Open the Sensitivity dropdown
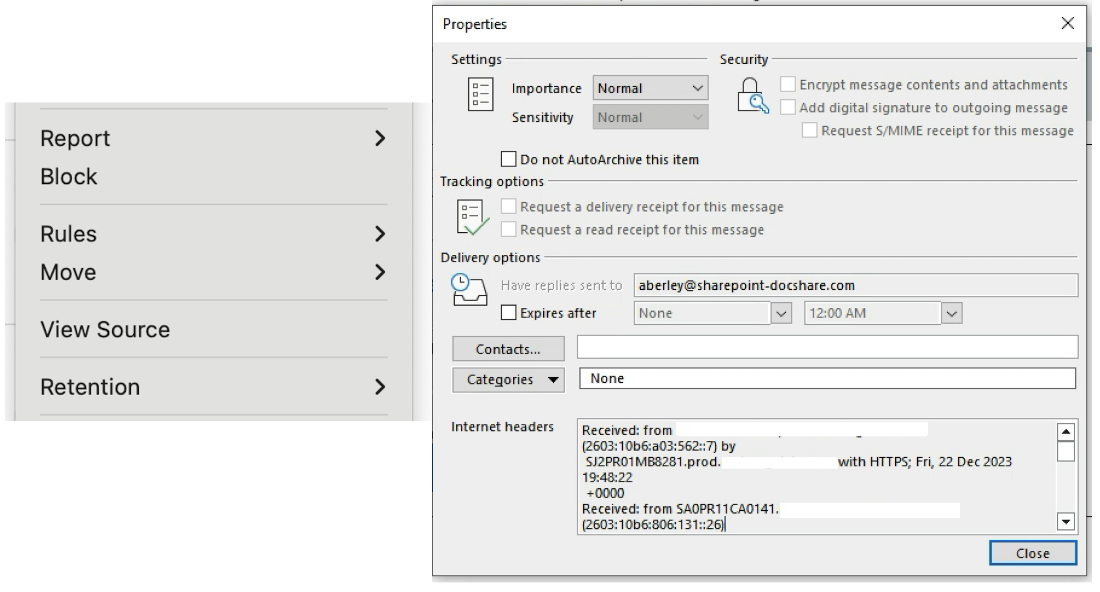 [x=650, y=117]
